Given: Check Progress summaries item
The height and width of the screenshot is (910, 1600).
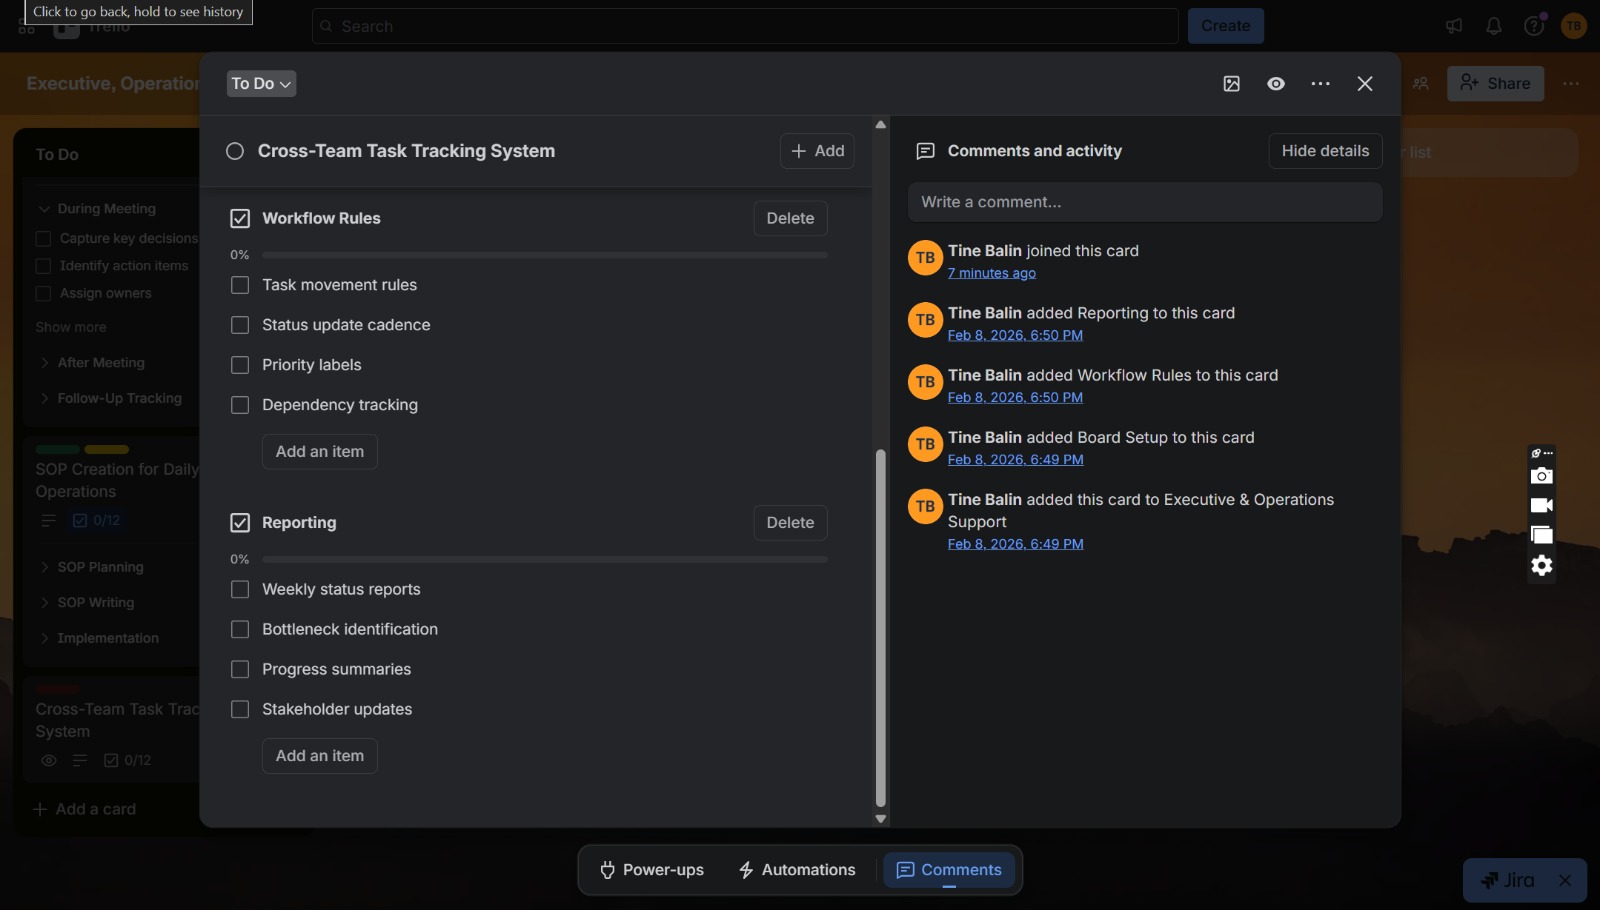Looking at the screenshot, I should click(x=240, y=669).
